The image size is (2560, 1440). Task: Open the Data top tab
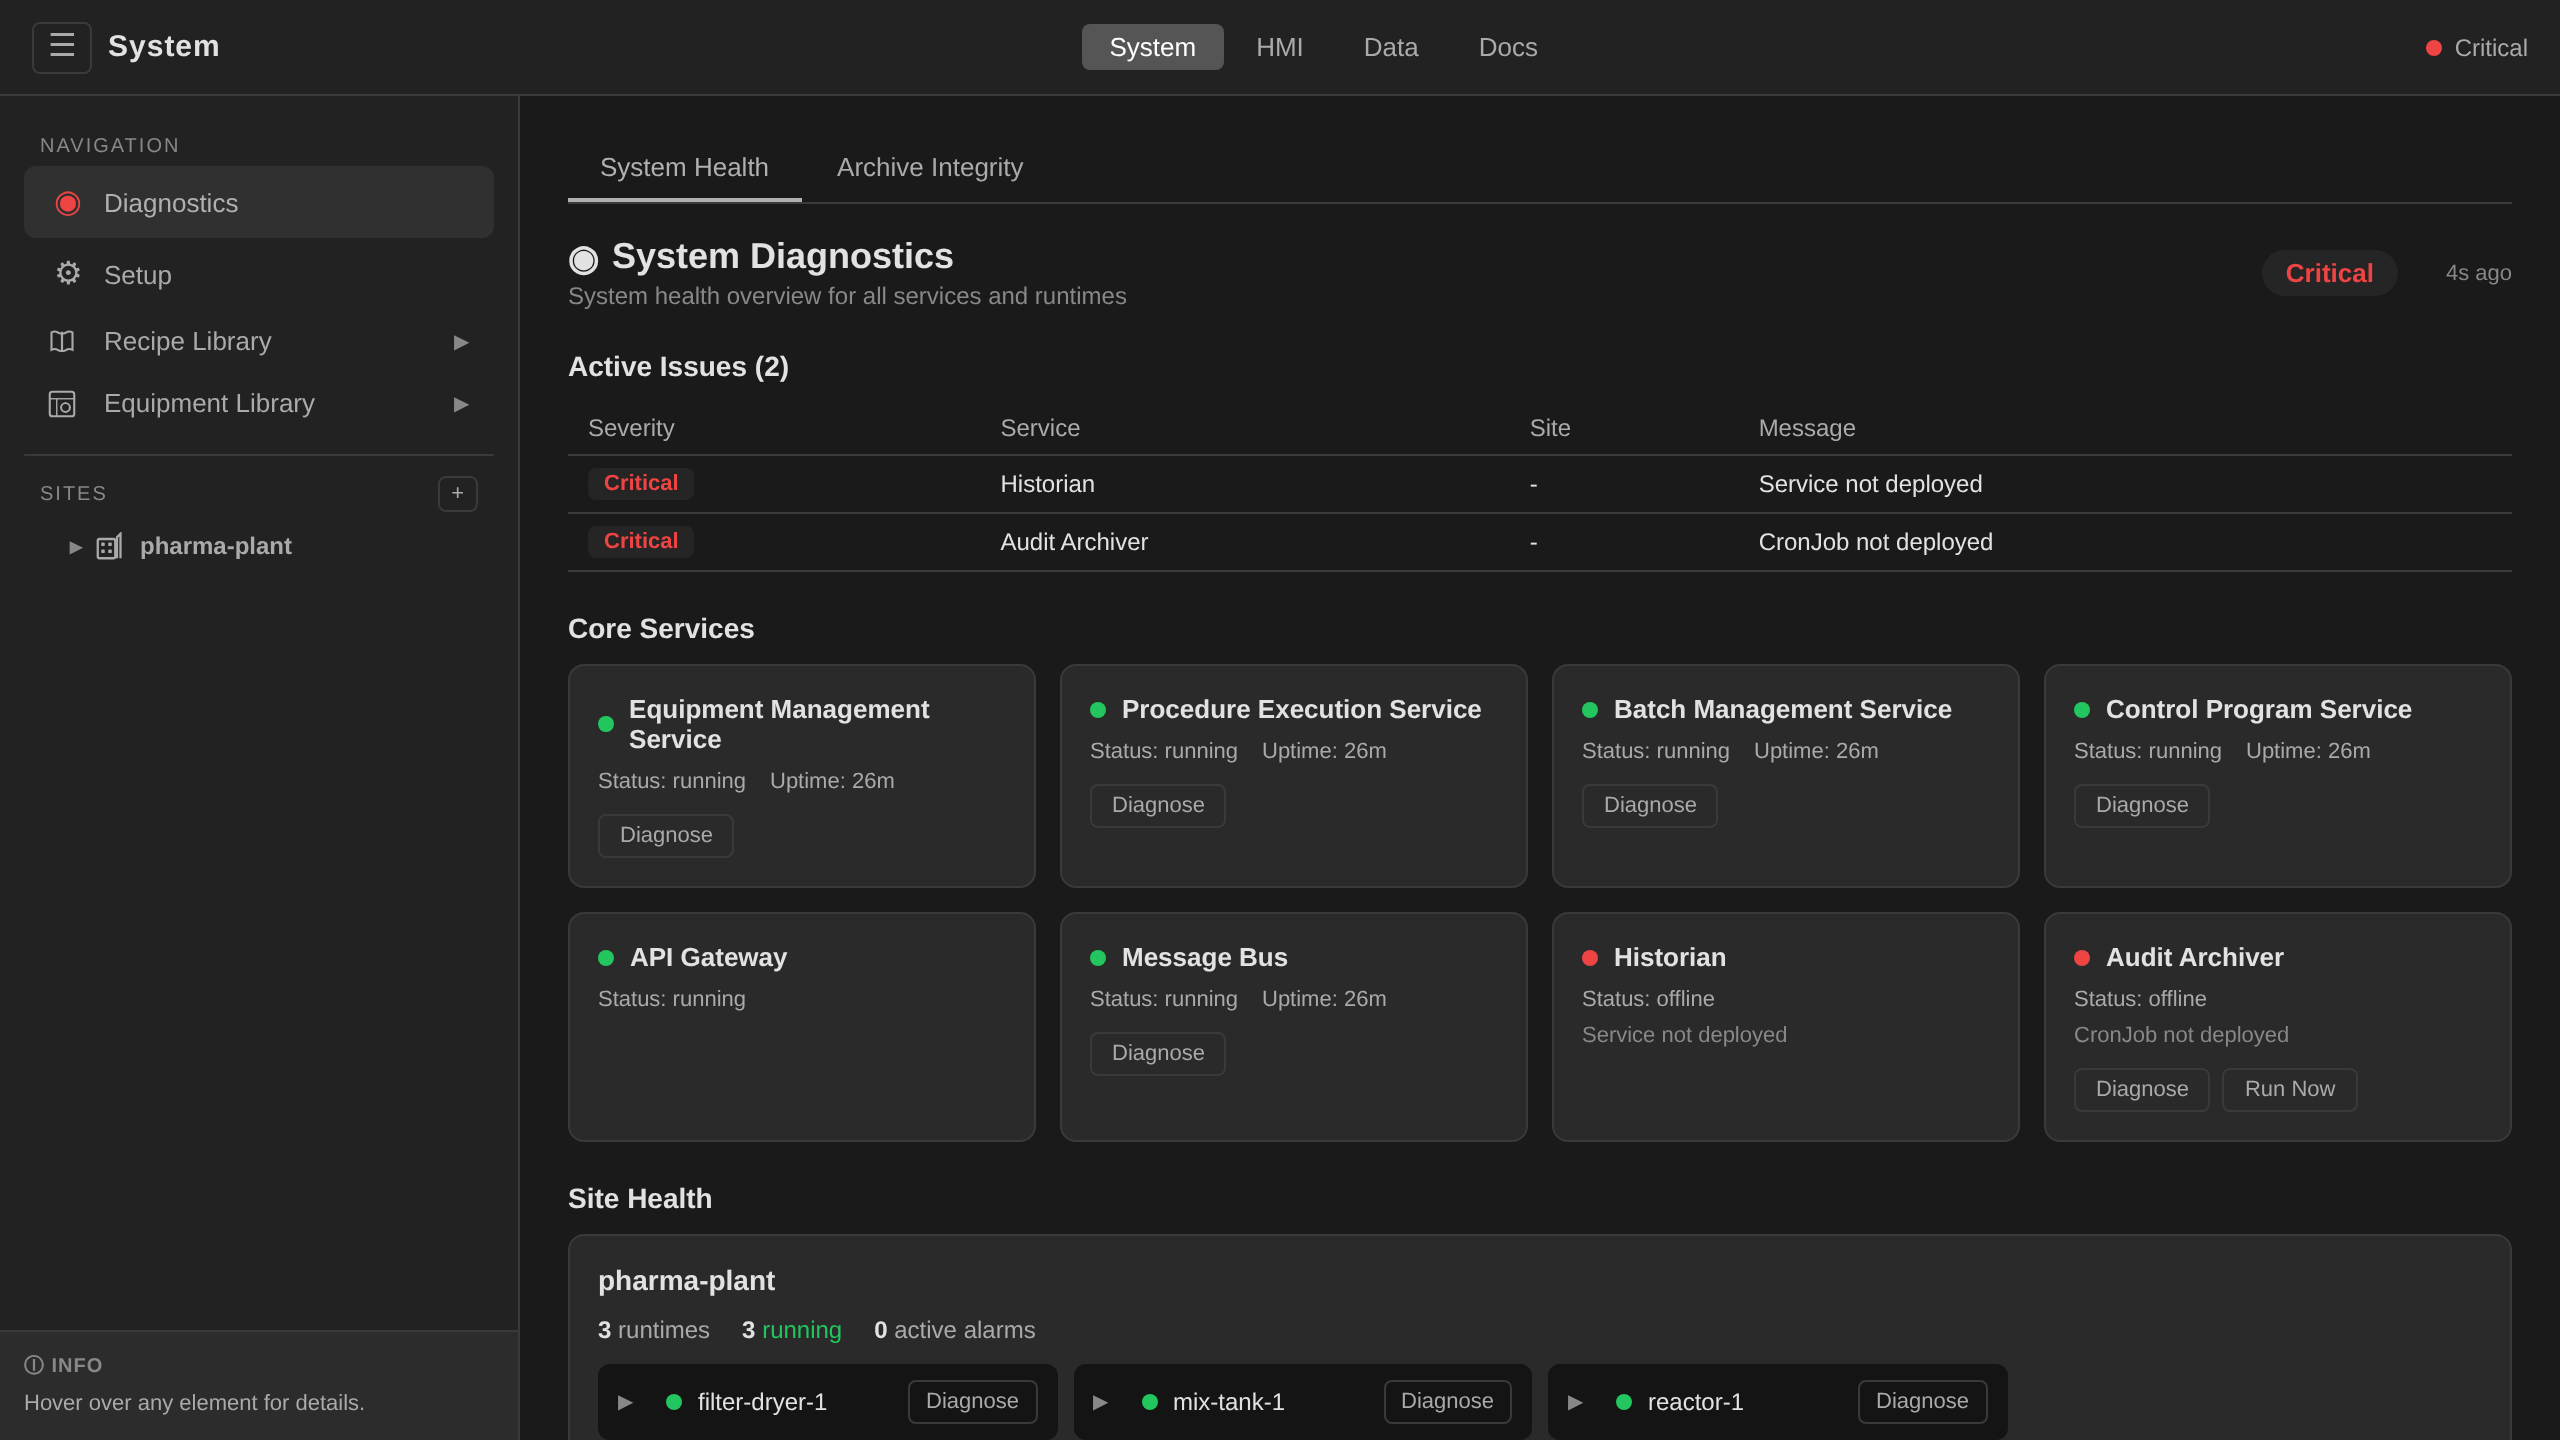coord(1391,47)
